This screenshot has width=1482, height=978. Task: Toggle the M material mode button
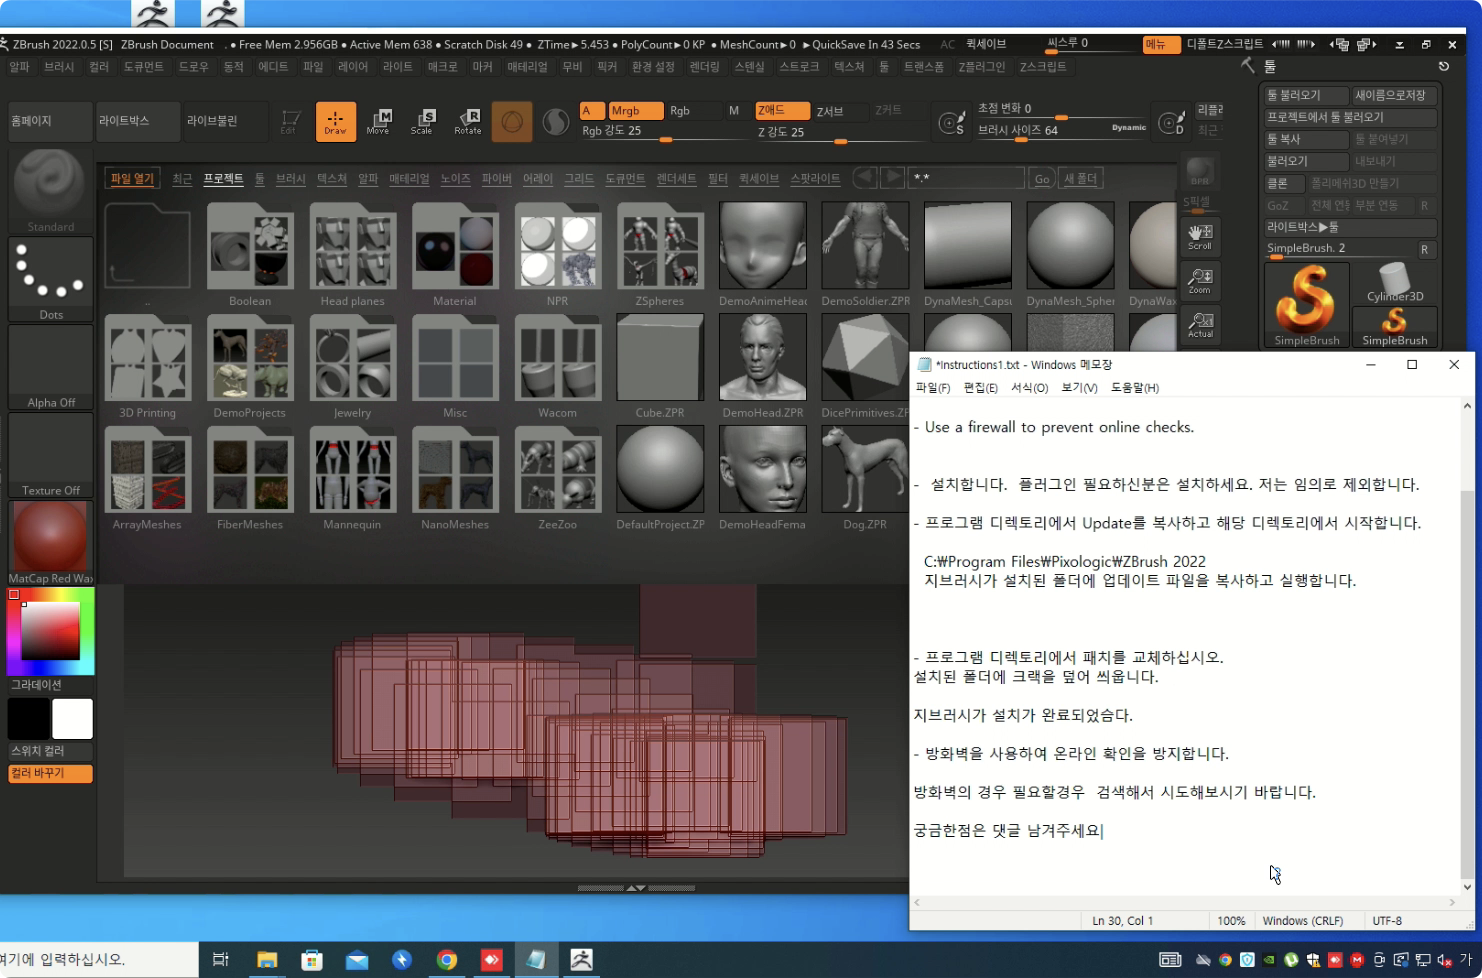point(734,111)
